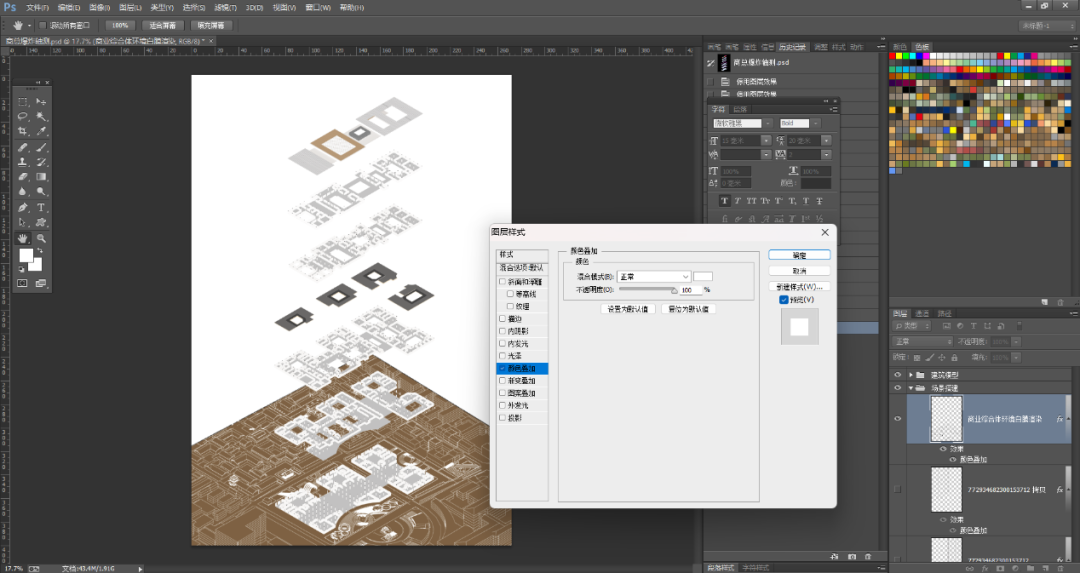This screenshot has height=573, width=1080.
Task: Click the foreground color swatch
Action: pyautogui.click(x=25, y=256)
